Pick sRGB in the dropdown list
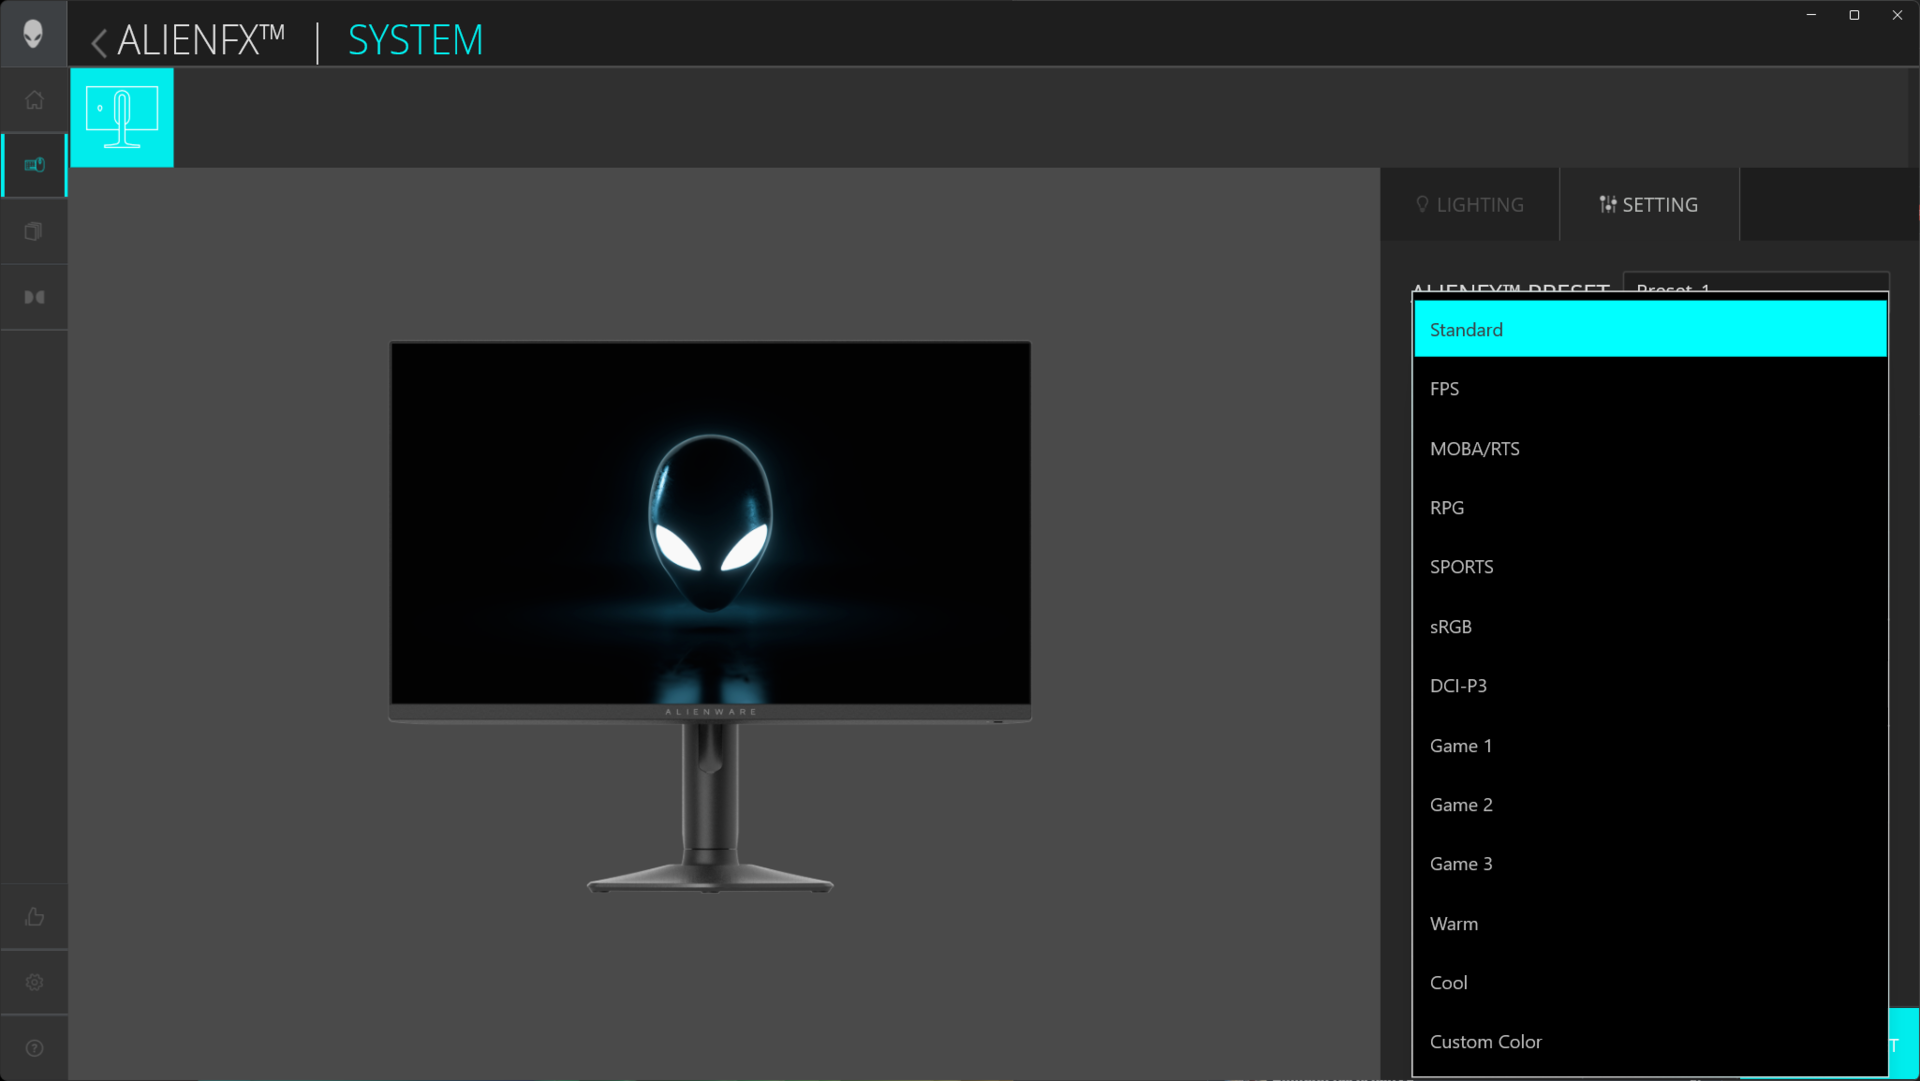The width and height of the screenshot is (1920, 1081). 1650,627
